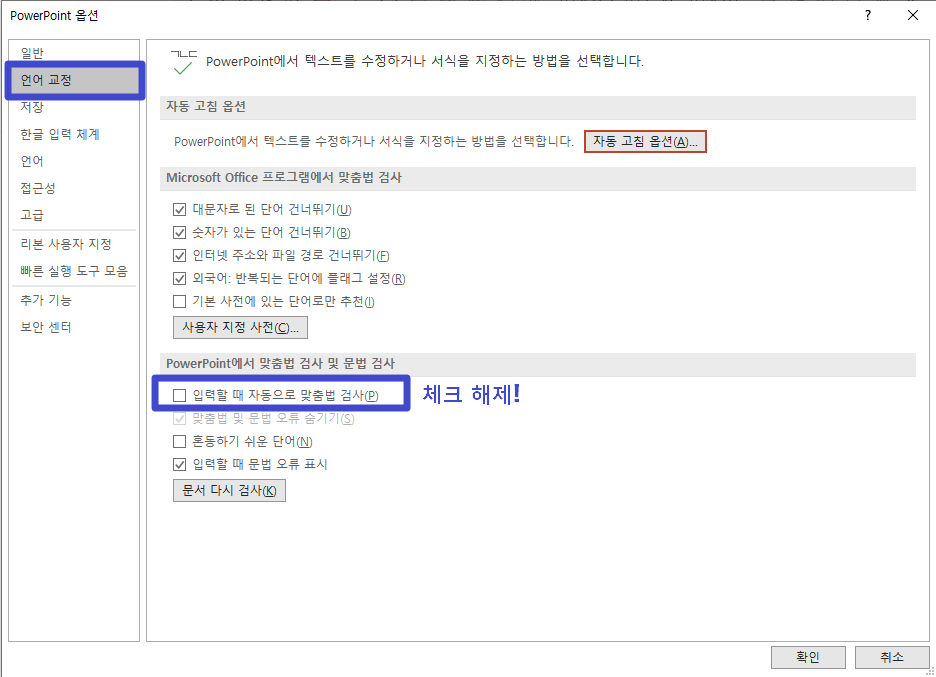936x677 pixels.
Task: Toggle 숫자가 있는 단어 건너뛰기 checkbox
Action: 179,232
